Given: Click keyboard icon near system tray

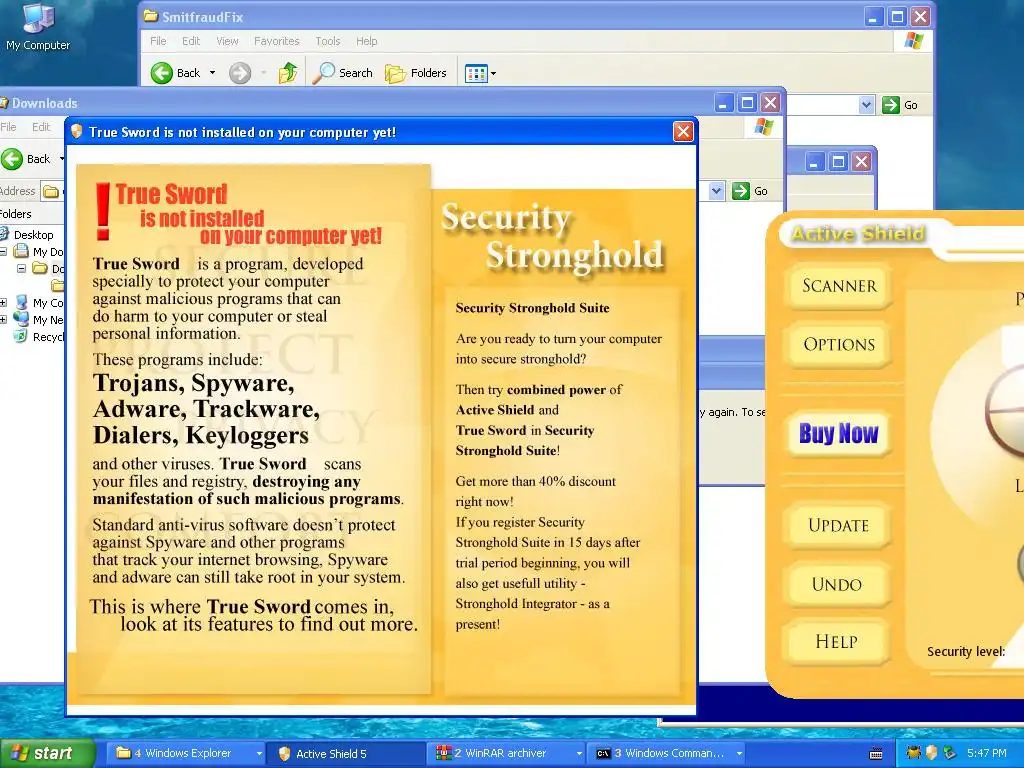Looking at the screenshot, I should click(x=876, y=754).
